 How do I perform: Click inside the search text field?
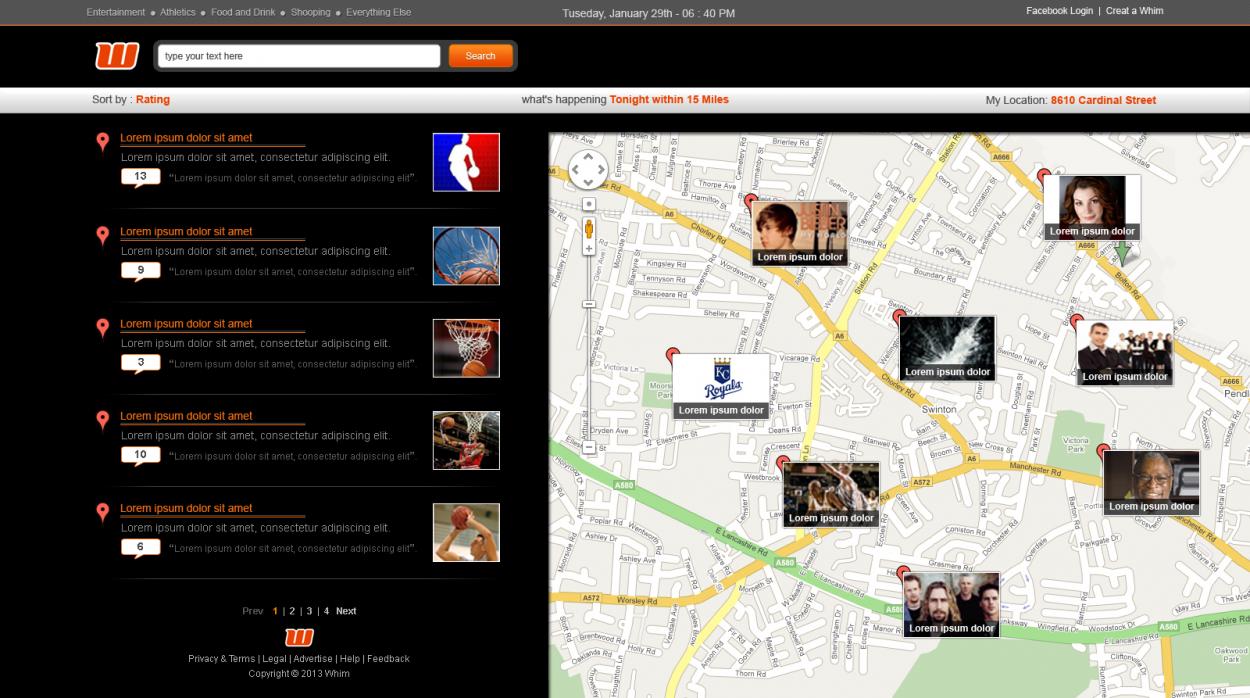pos(300,56)
